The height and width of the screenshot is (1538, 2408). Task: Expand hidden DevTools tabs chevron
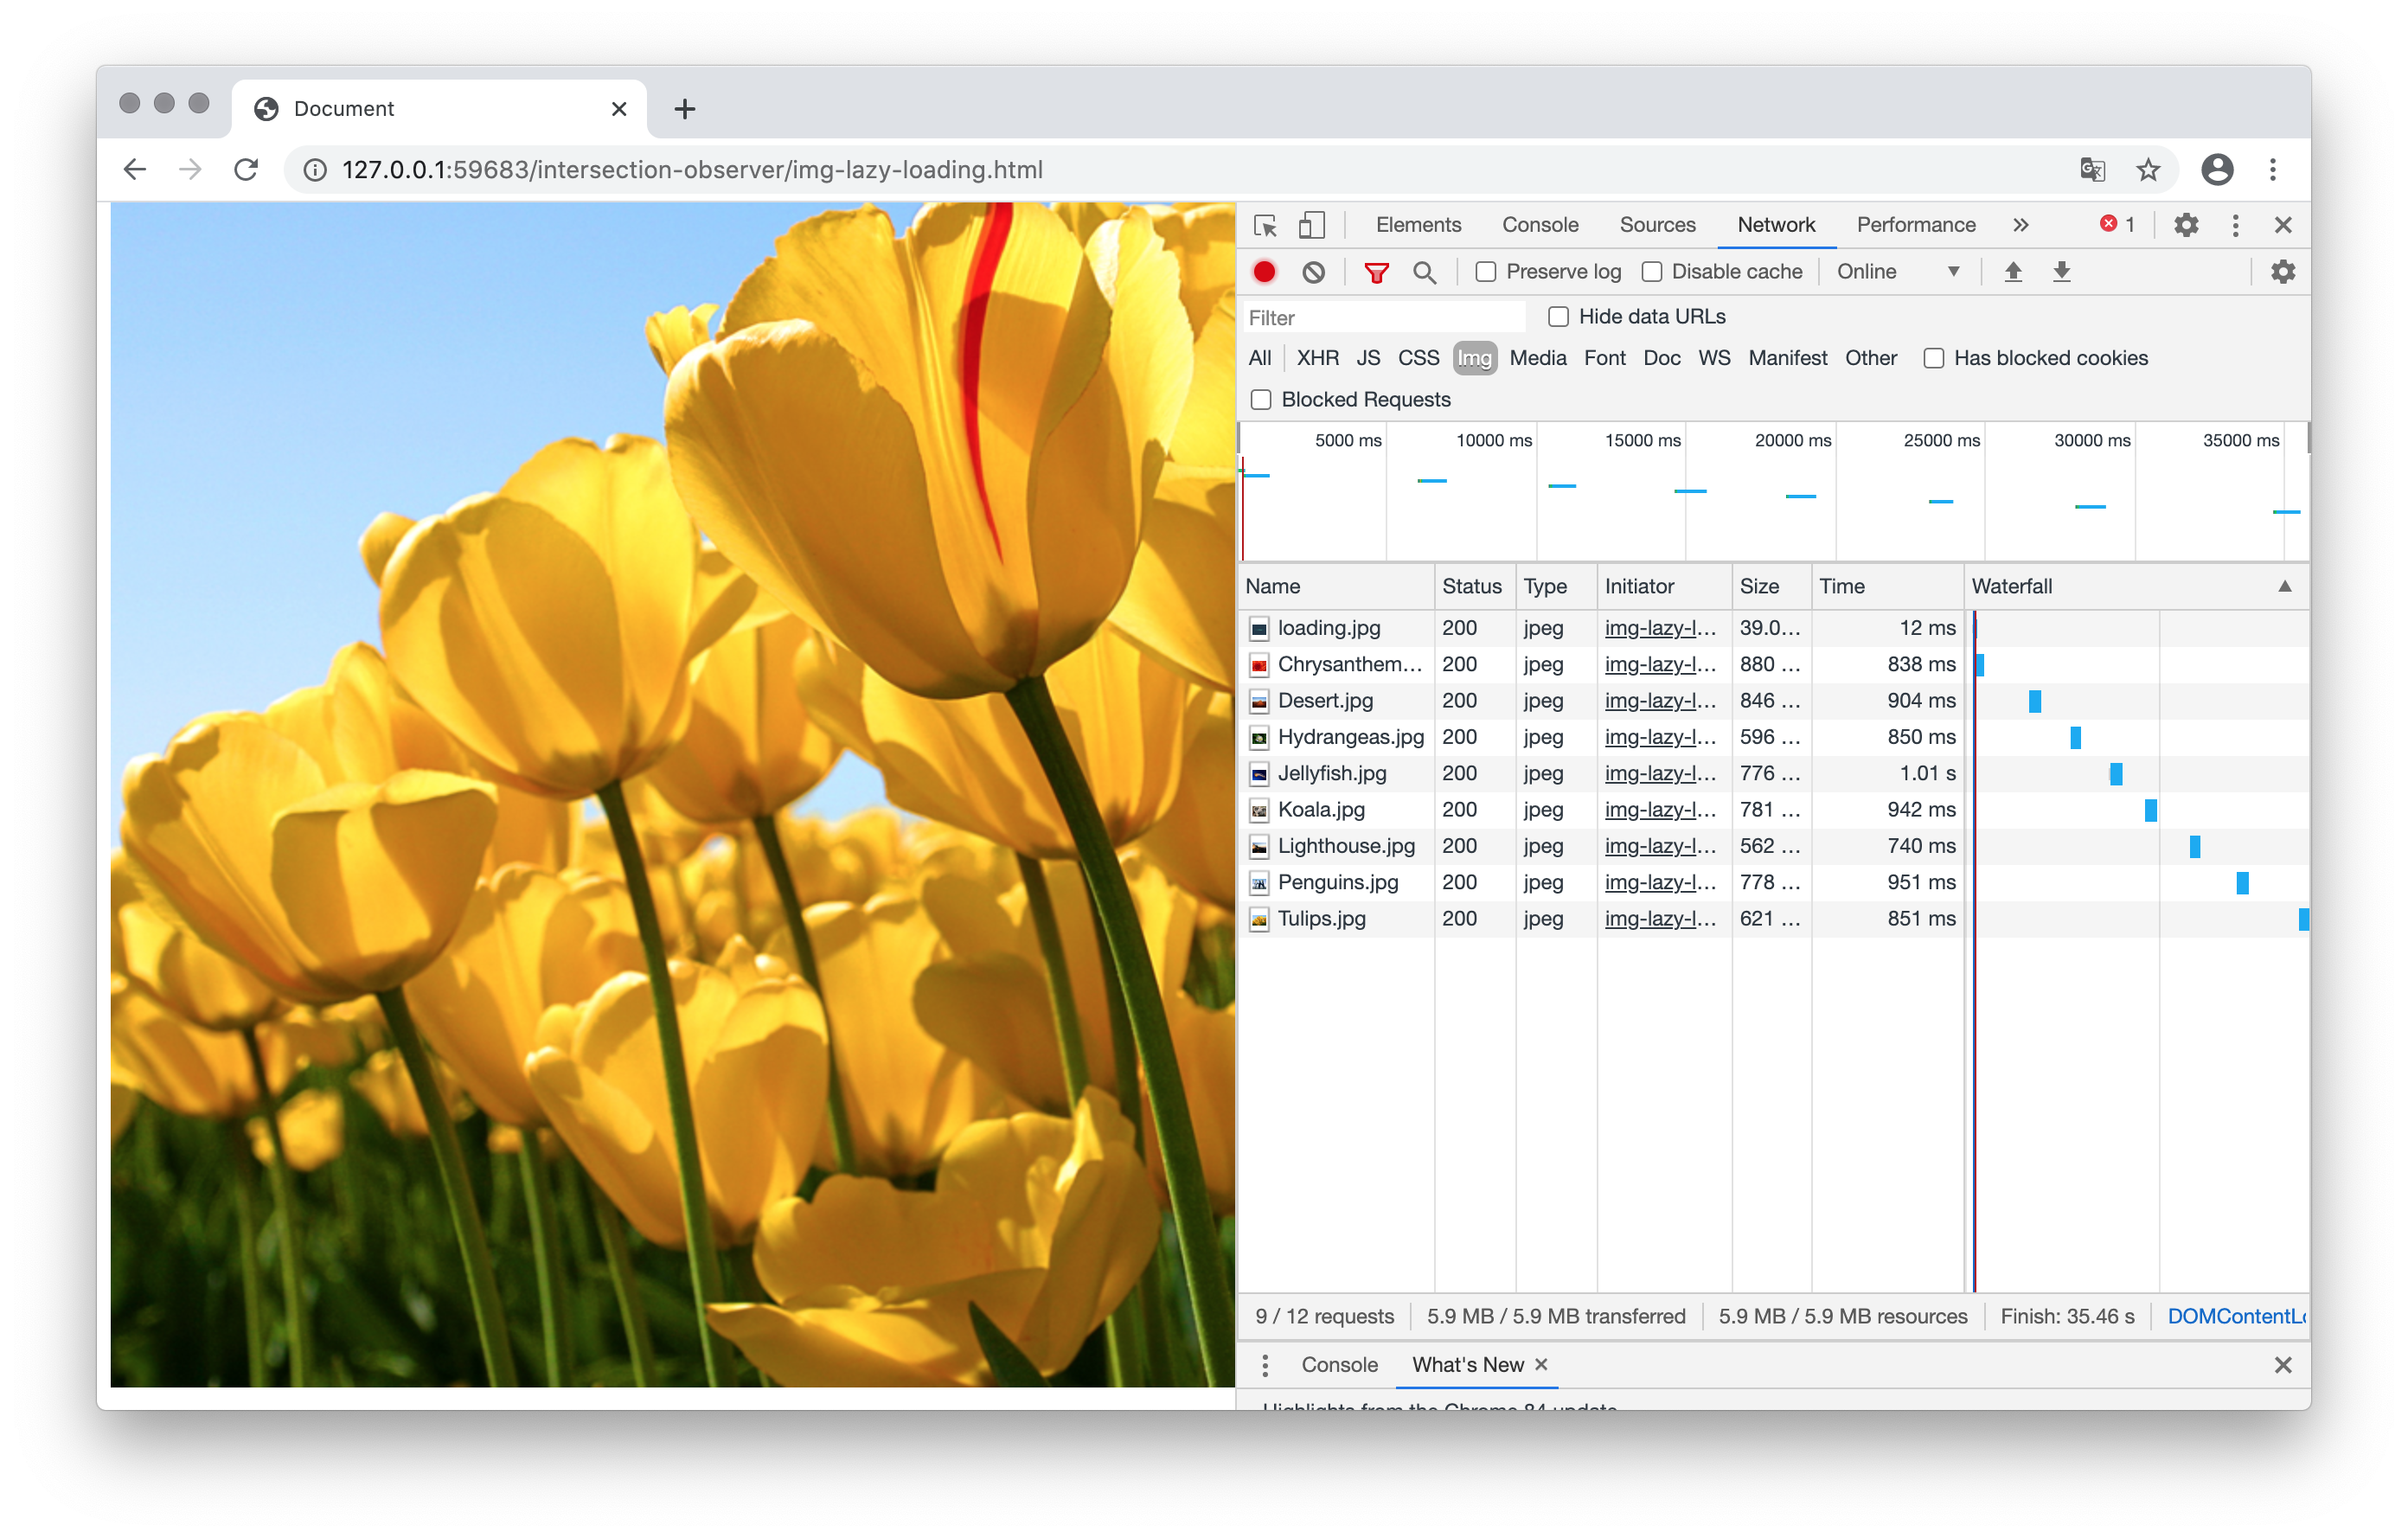pos(2021,225)
